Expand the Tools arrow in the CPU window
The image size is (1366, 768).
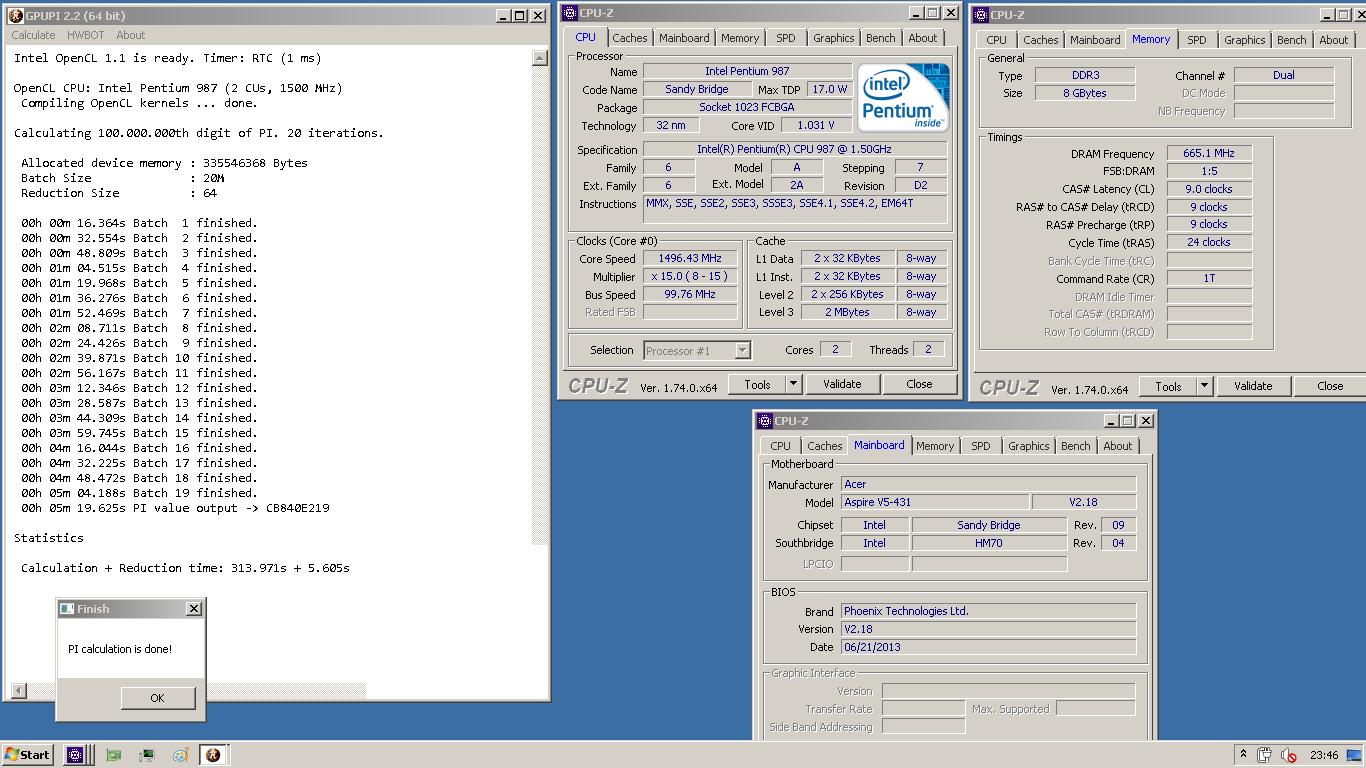793,384
